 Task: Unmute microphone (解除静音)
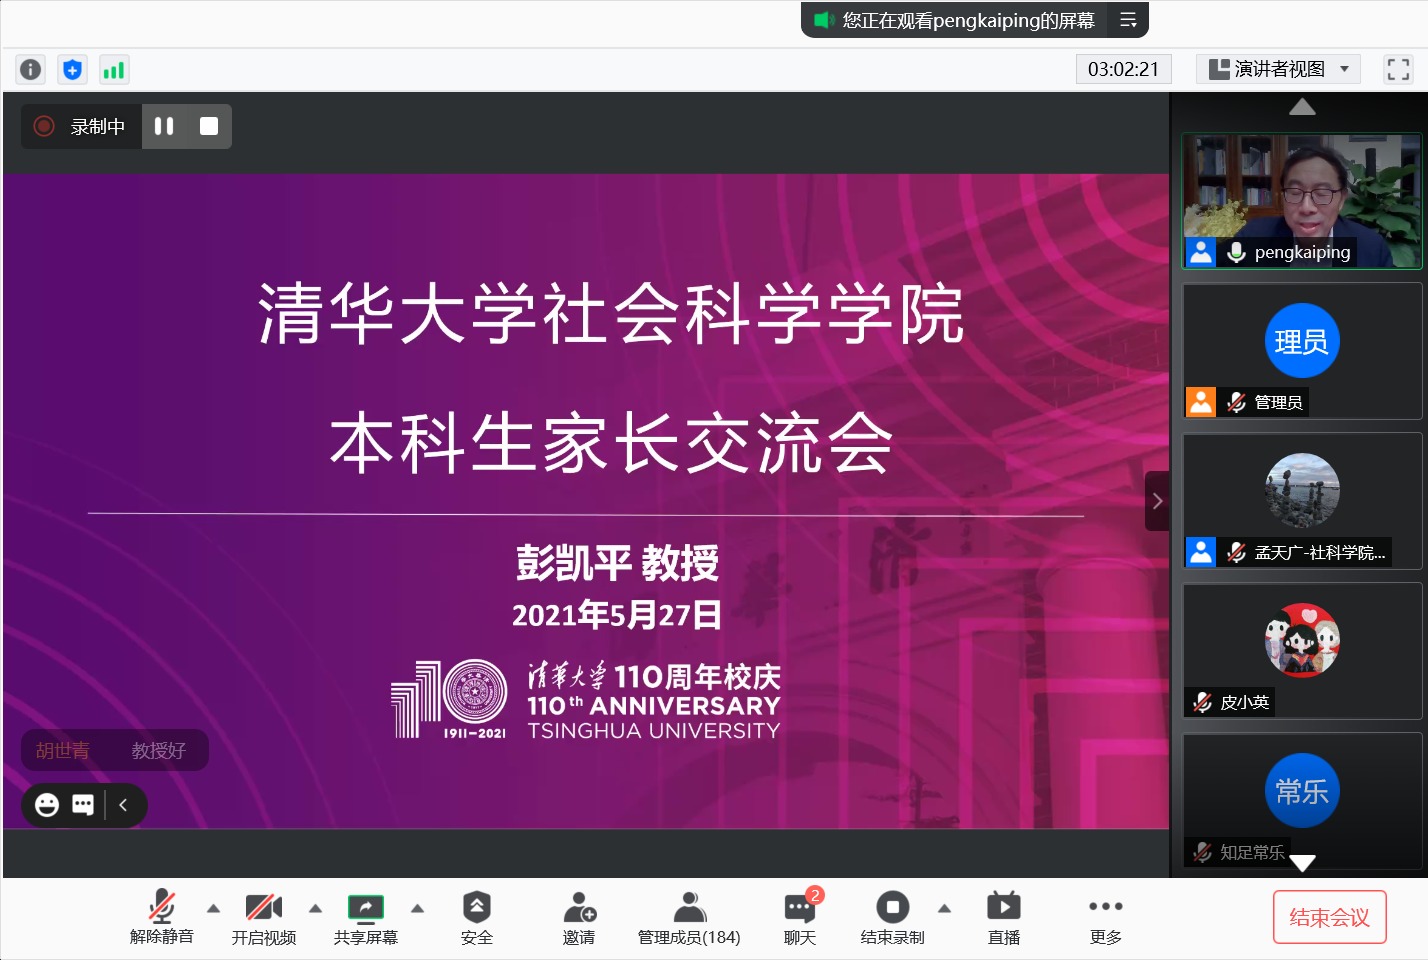point(161,917)
